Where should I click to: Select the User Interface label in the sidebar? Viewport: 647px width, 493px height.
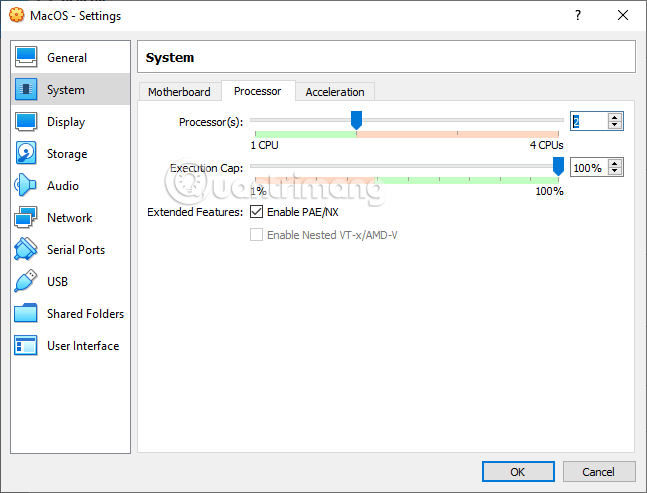(x=83, y=346)
